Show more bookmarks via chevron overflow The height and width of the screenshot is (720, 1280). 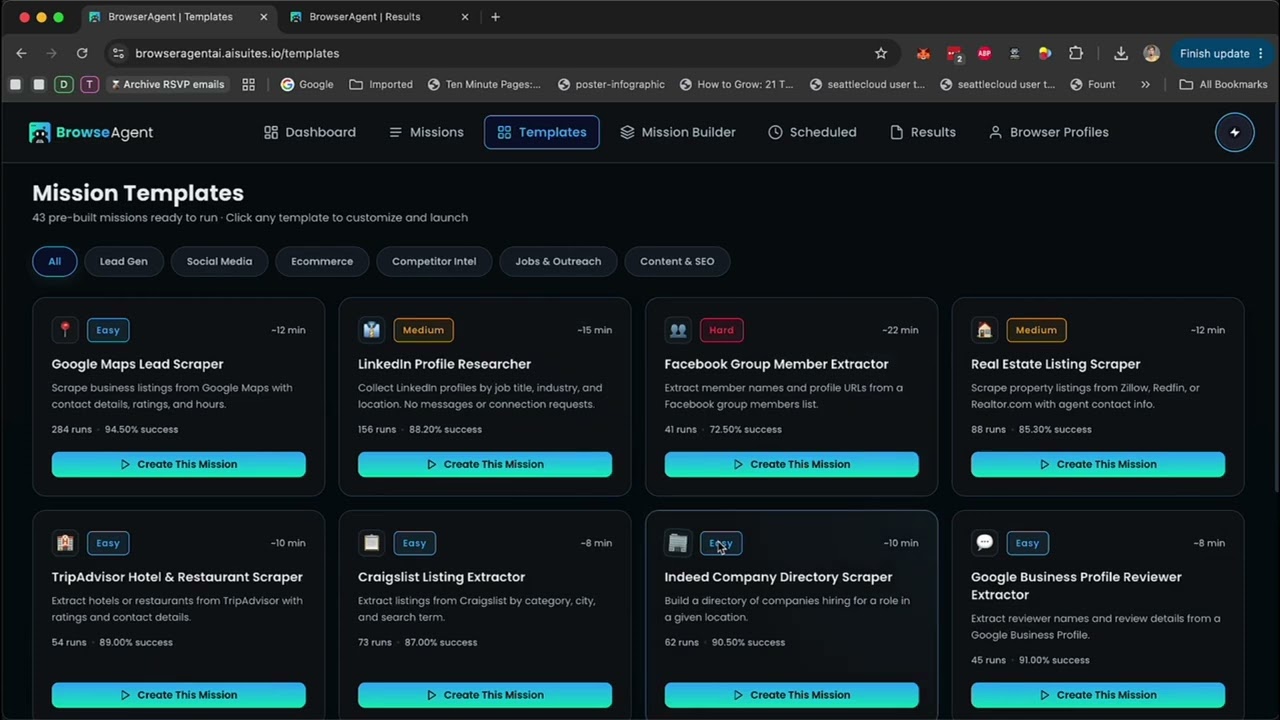click(x=1145, y=84)
